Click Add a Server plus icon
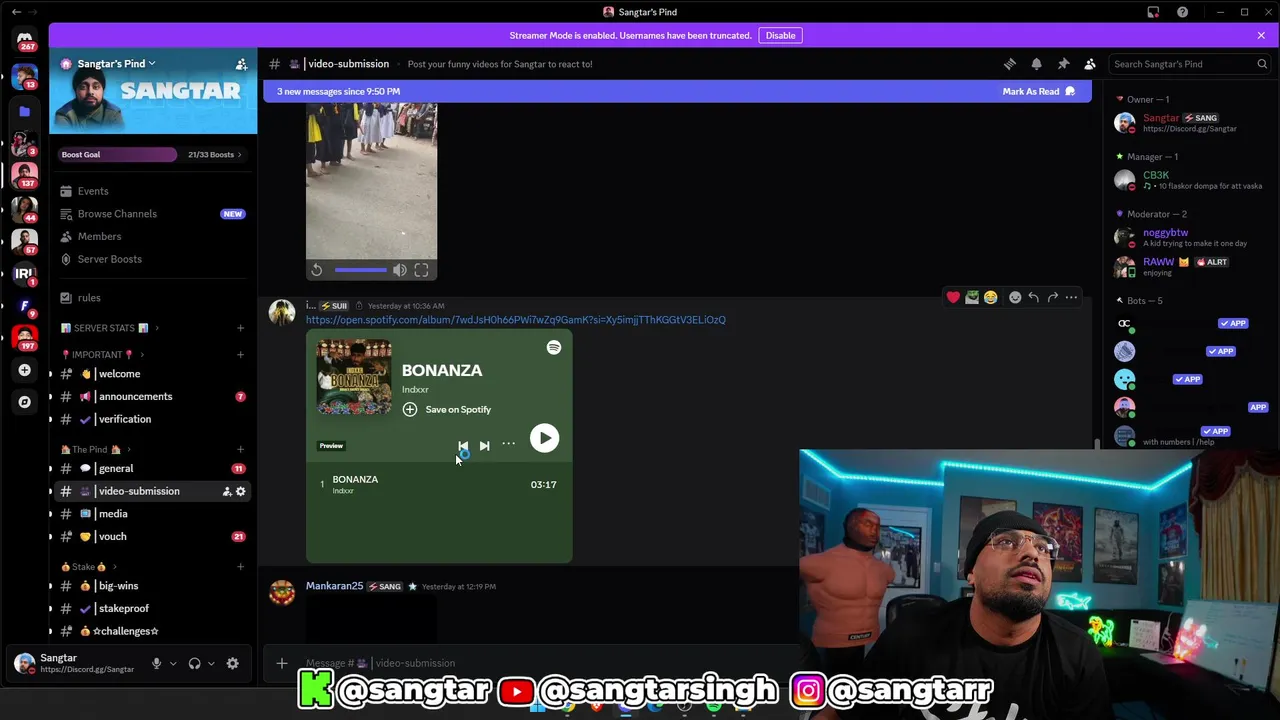The height and width of the screenshot is (720, 1280). [x=24, y=370]
